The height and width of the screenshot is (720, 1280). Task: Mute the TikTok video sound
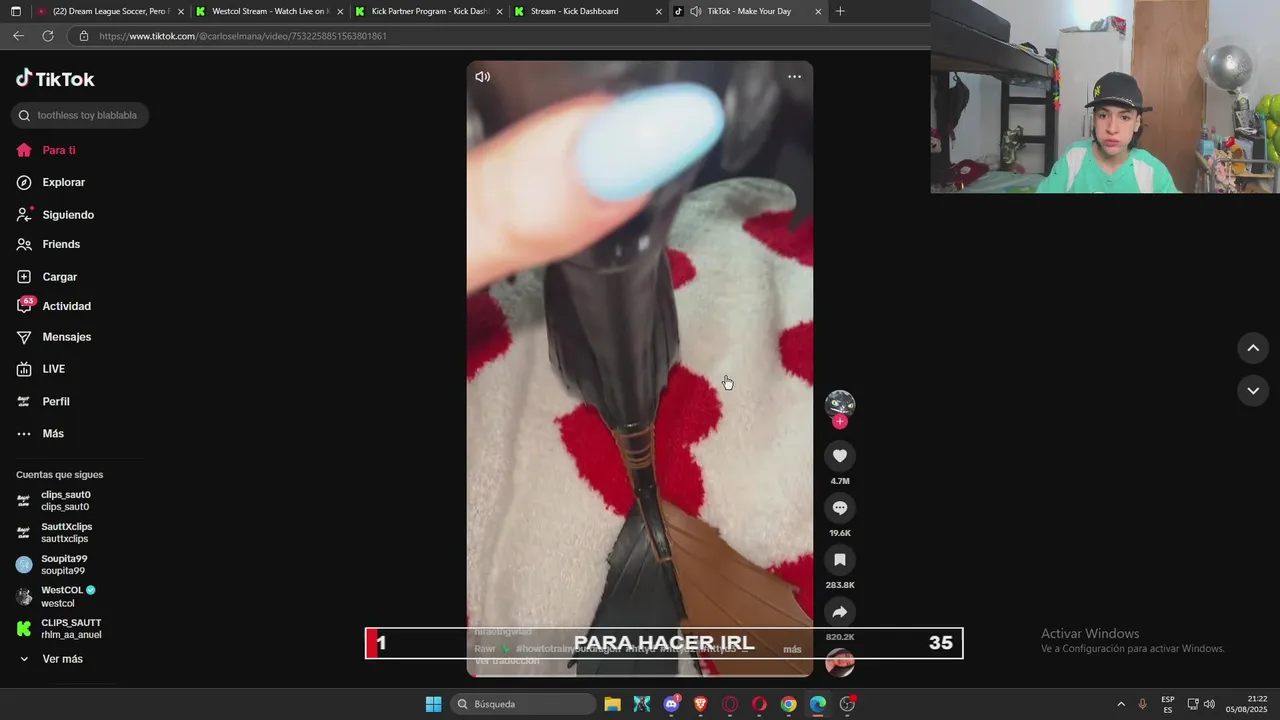pyautogui.click(x=483, y=77)
